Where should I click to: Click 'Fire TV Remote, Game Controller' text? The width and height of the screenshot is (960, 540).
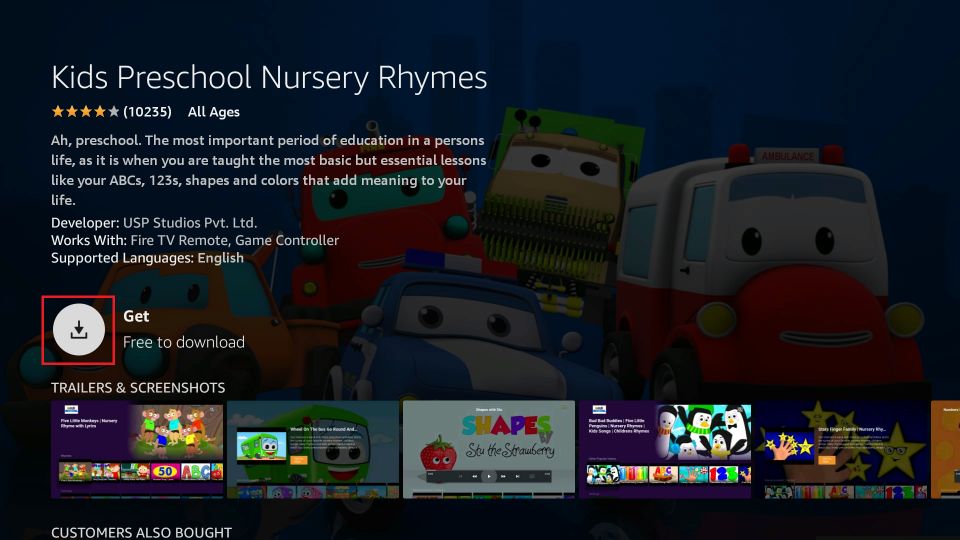[234, 240]
